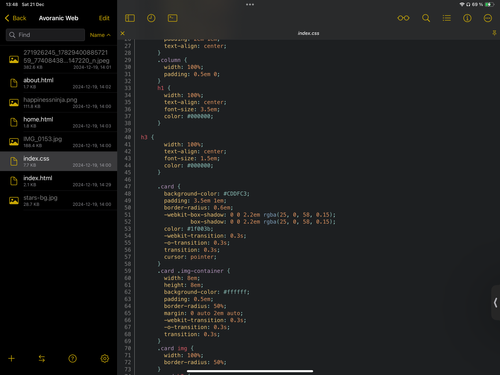Open the more options ellipsis circle
This screenshot has height=375, width=500.
tap(488, 18)
